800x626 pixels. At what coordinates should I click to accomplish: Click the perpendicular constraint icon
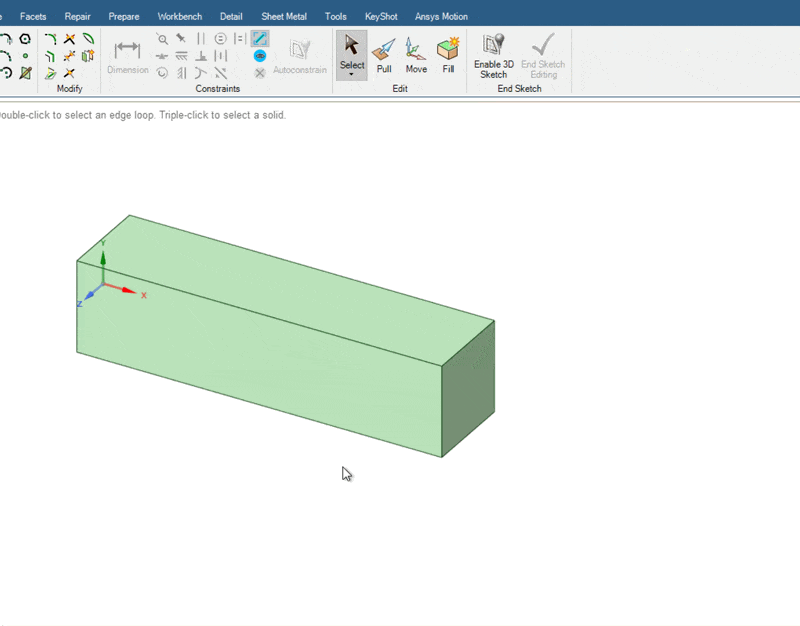tap(201, 56)
